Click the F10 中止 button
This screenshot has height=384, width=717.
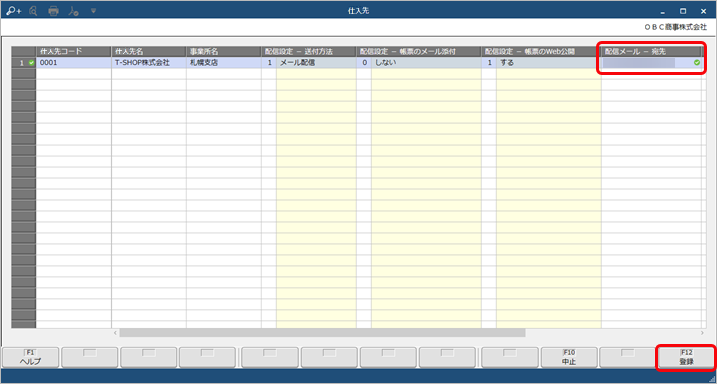[x=569, y=357]
